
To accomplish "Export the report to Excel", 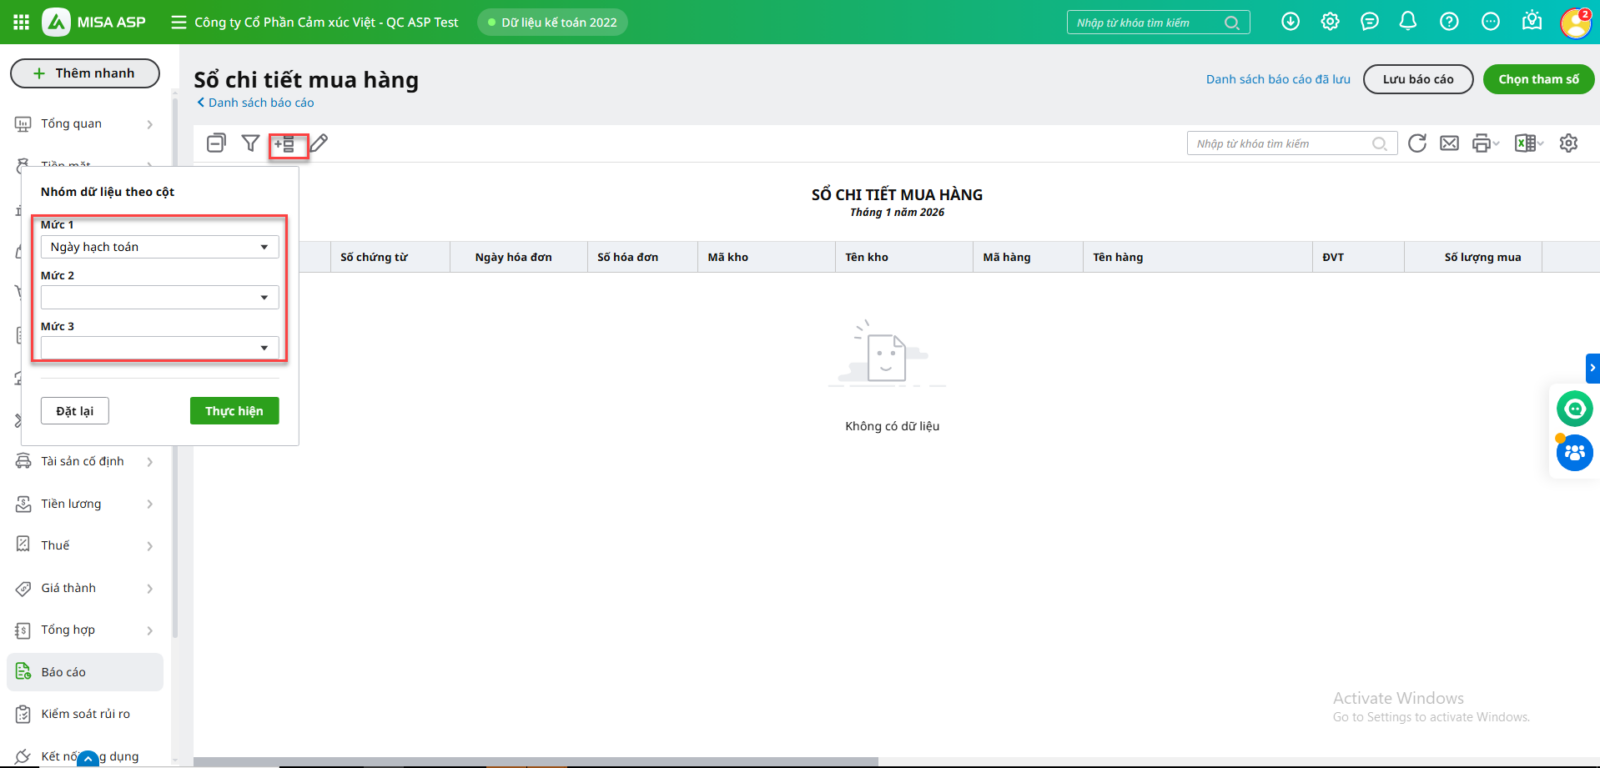I will click(x=1525, y=144).
